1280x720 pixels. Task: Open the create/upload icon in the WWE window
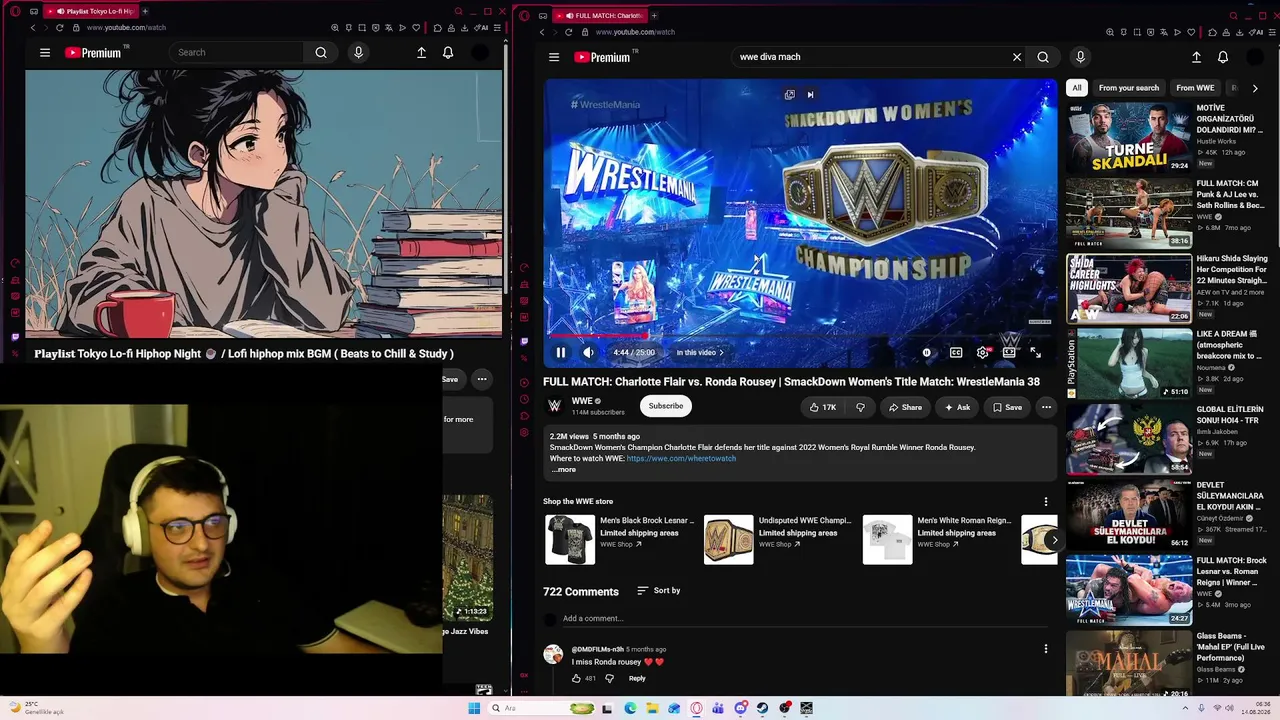pos(1196,57)
